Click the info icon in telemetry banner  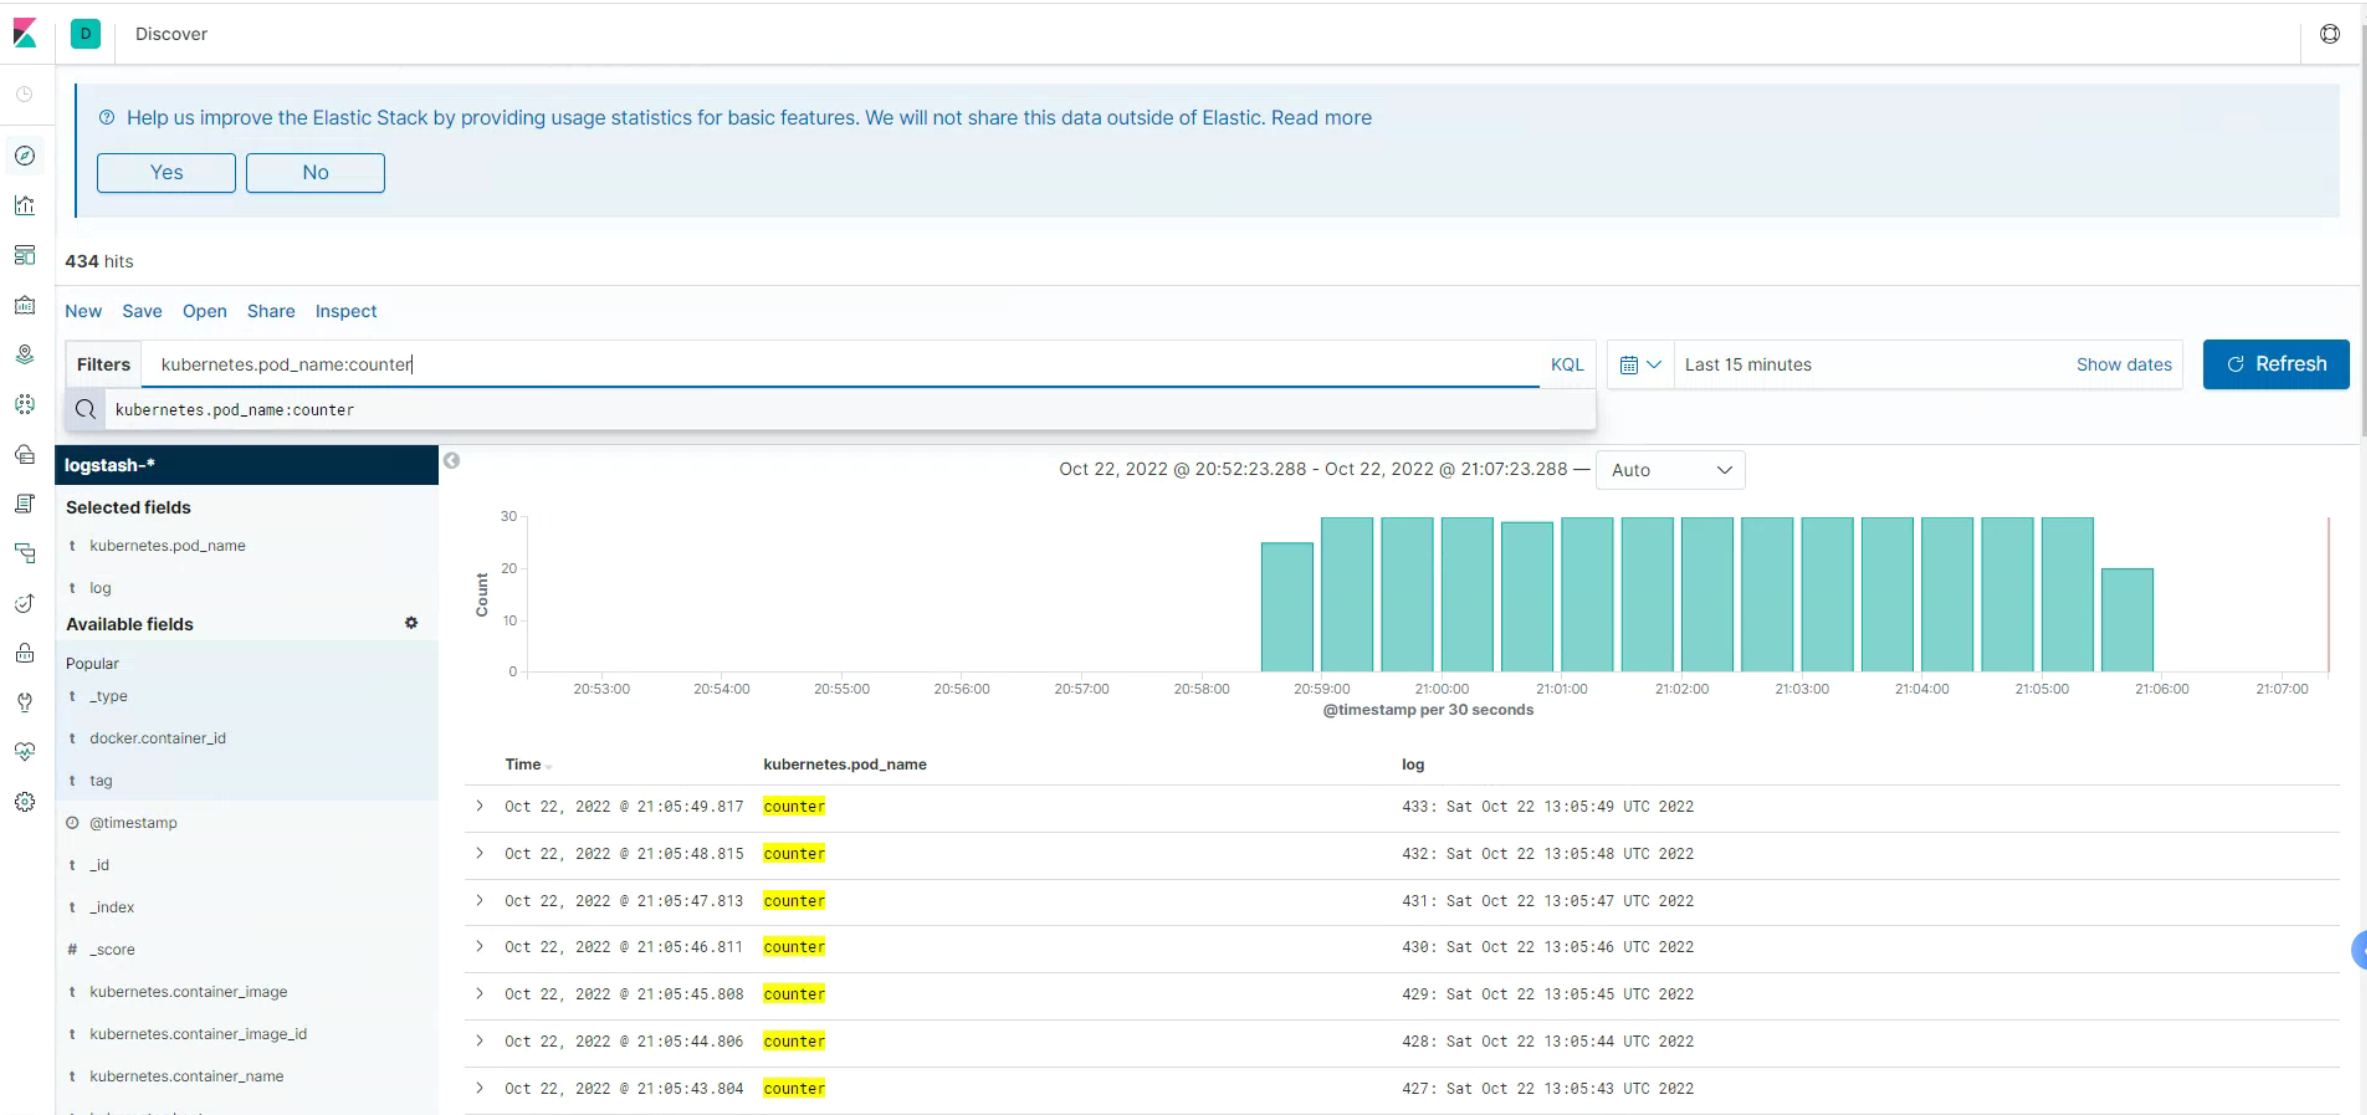pos(107,118)
